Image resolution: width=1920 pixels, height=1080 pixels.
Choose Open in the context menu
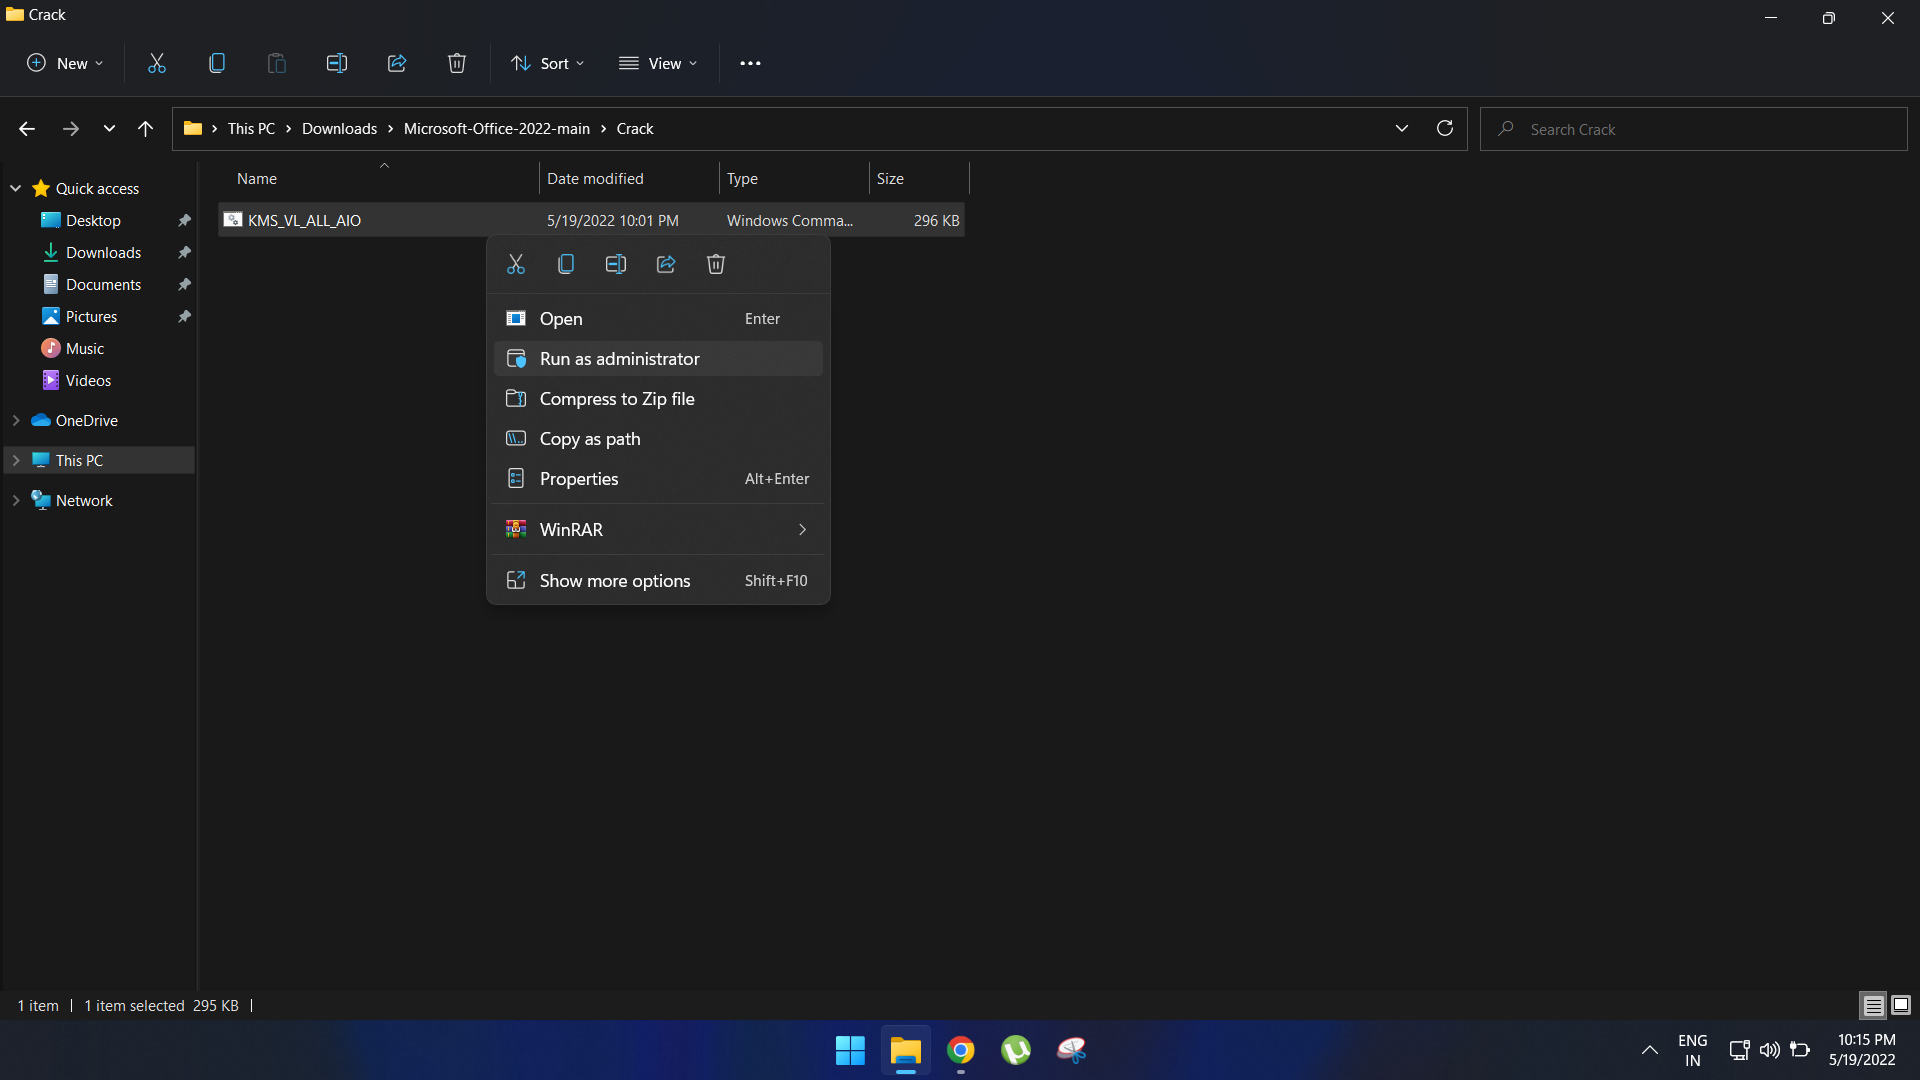(x=658, y=318)
